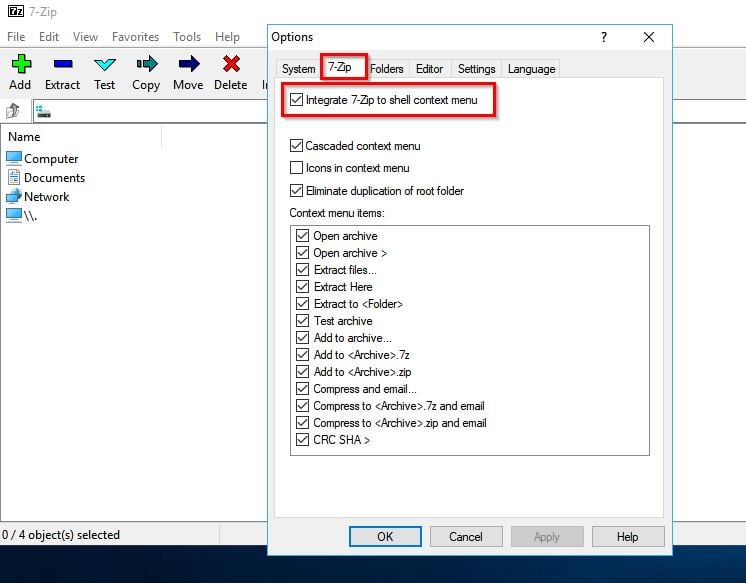Uncheck Compress to <Archive>.7z and email

[302, 405]
